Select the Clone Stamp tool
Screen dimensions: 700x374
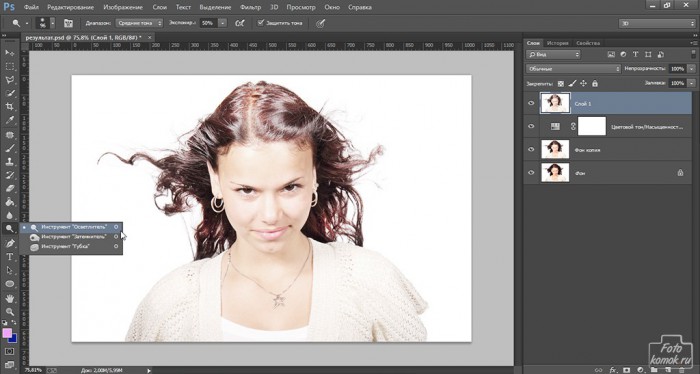[x=9, y=162]
